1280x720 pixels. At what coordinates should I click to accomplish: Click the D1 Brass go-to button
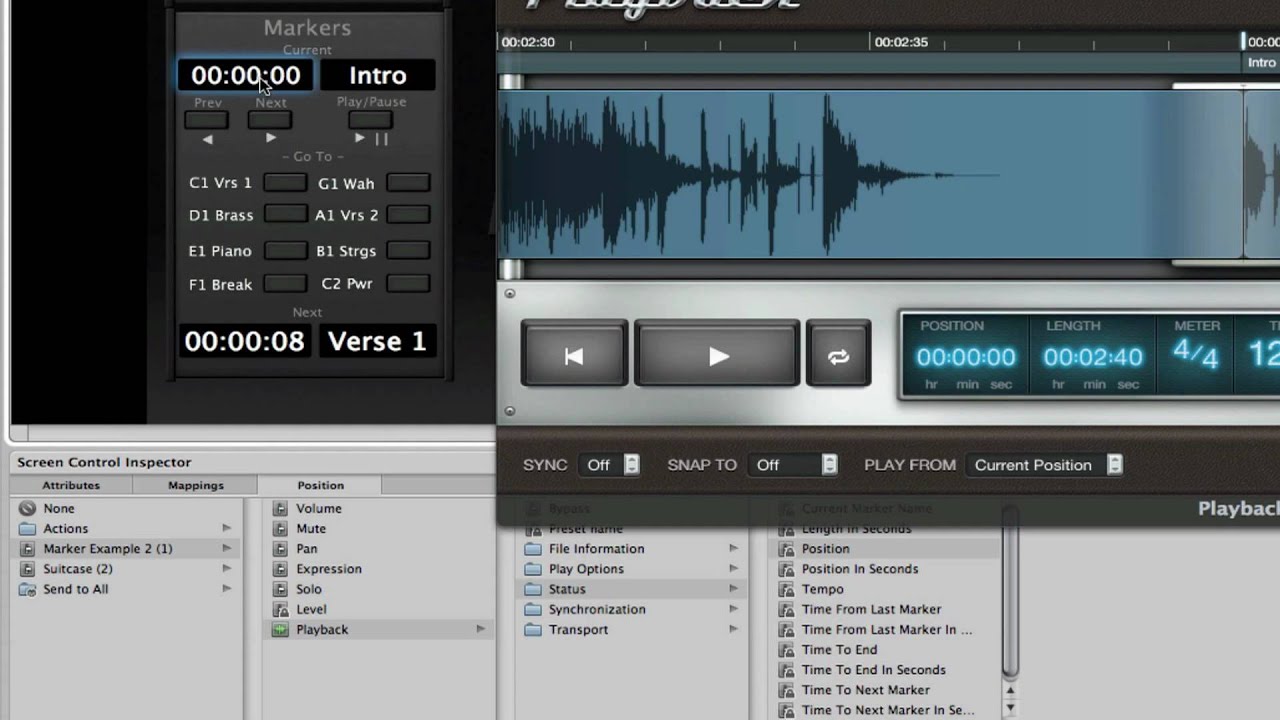(x=285, y=215)
